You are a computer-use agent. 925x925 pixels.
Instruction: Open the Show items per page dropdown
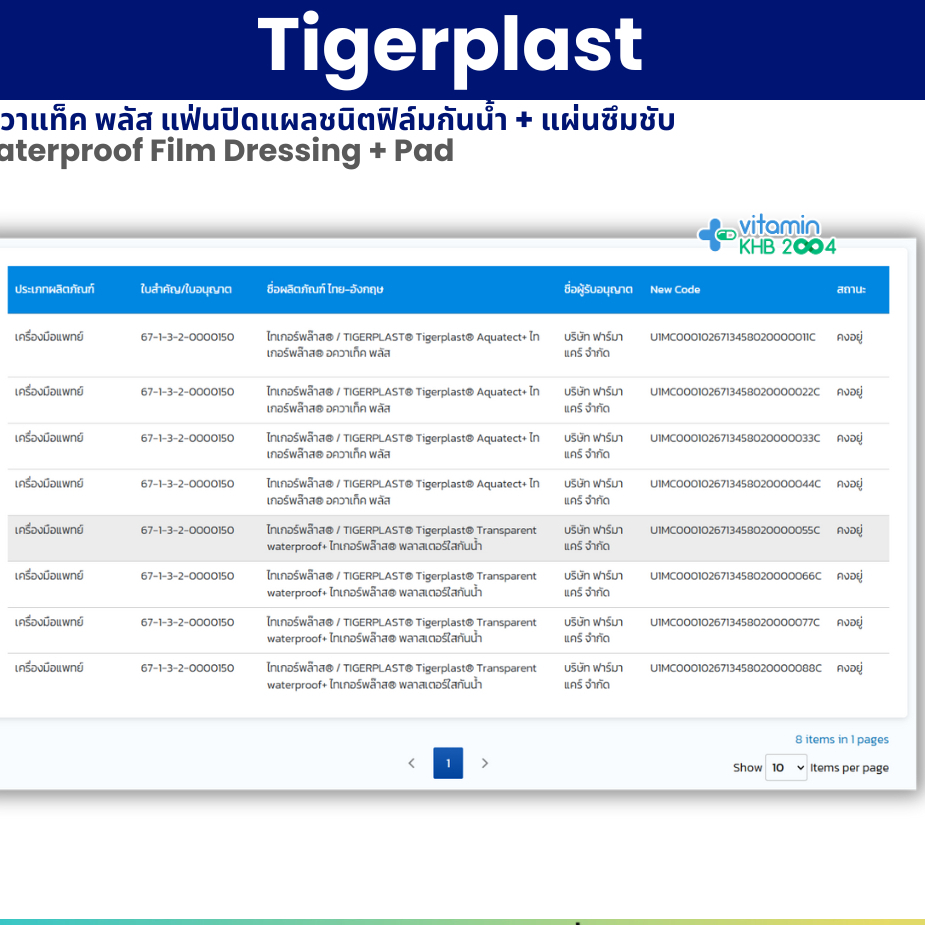786,767
